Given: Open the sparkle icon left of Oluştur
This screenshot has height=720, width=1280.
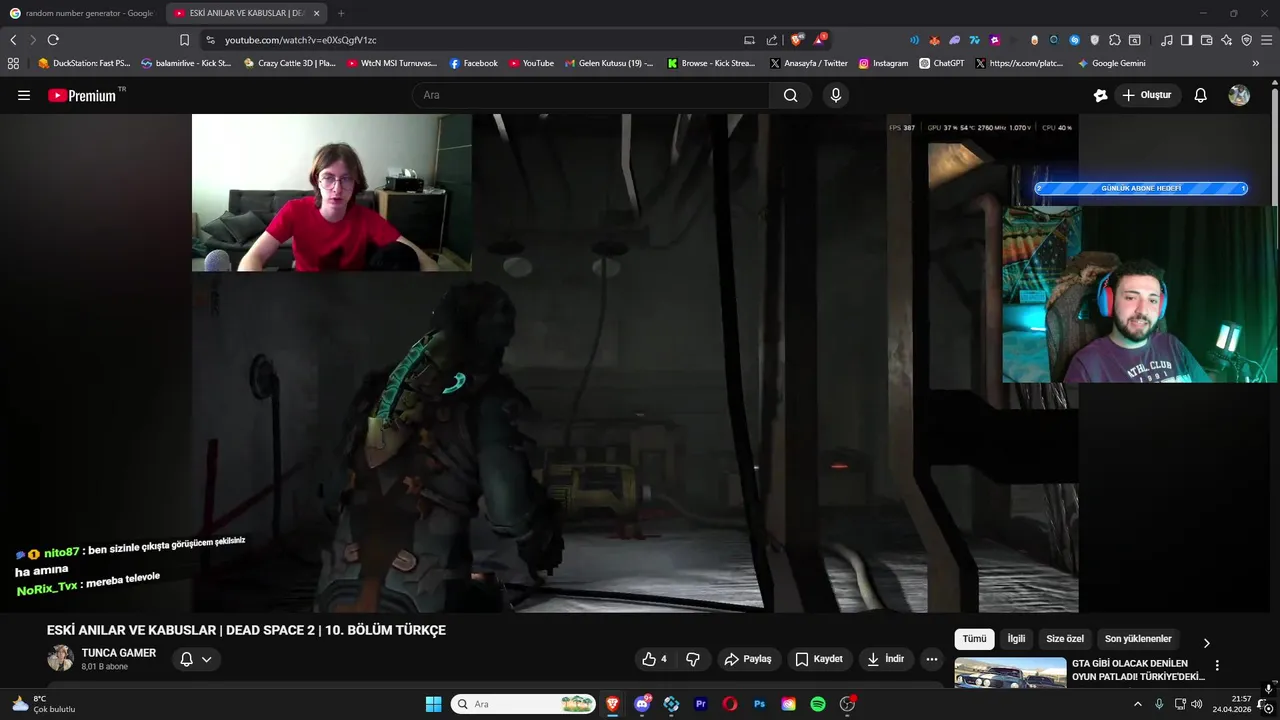Looking at the screenshot, I should [x=1100, y=95].
